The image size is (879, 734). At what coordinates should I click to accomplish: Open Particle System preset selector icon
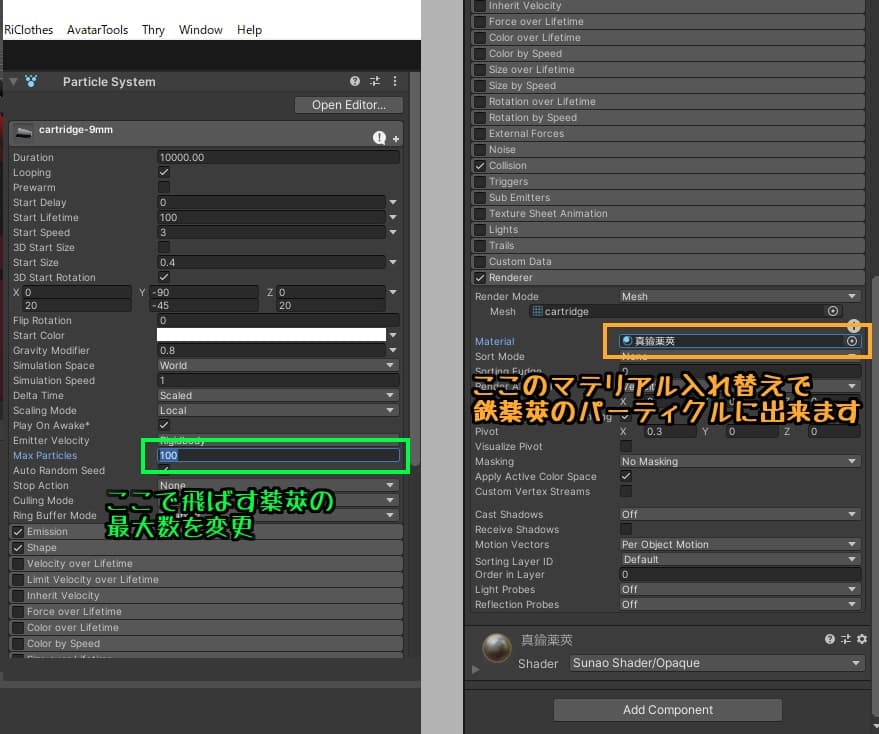[375, 82]
